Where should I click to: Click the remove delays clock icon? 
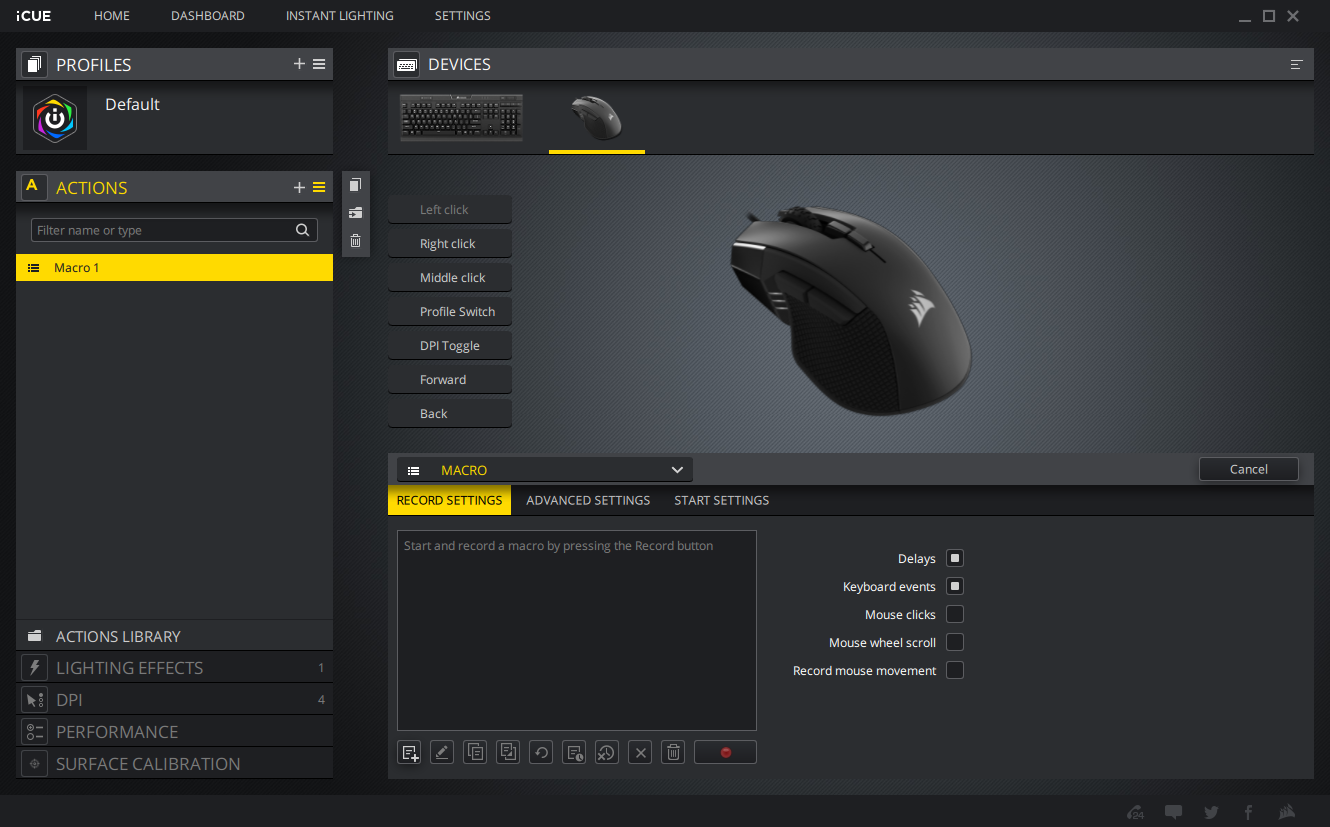607,753
